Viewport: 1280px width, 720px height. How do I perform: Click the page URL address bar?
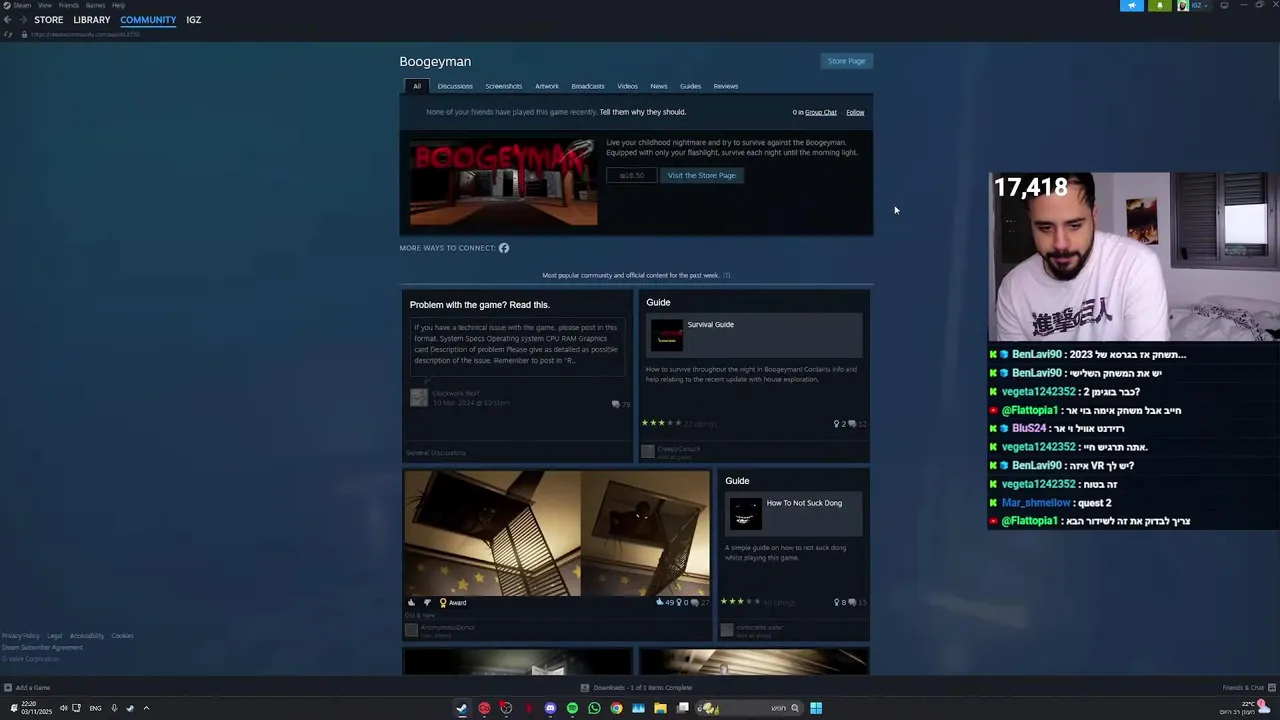(85, 34)
